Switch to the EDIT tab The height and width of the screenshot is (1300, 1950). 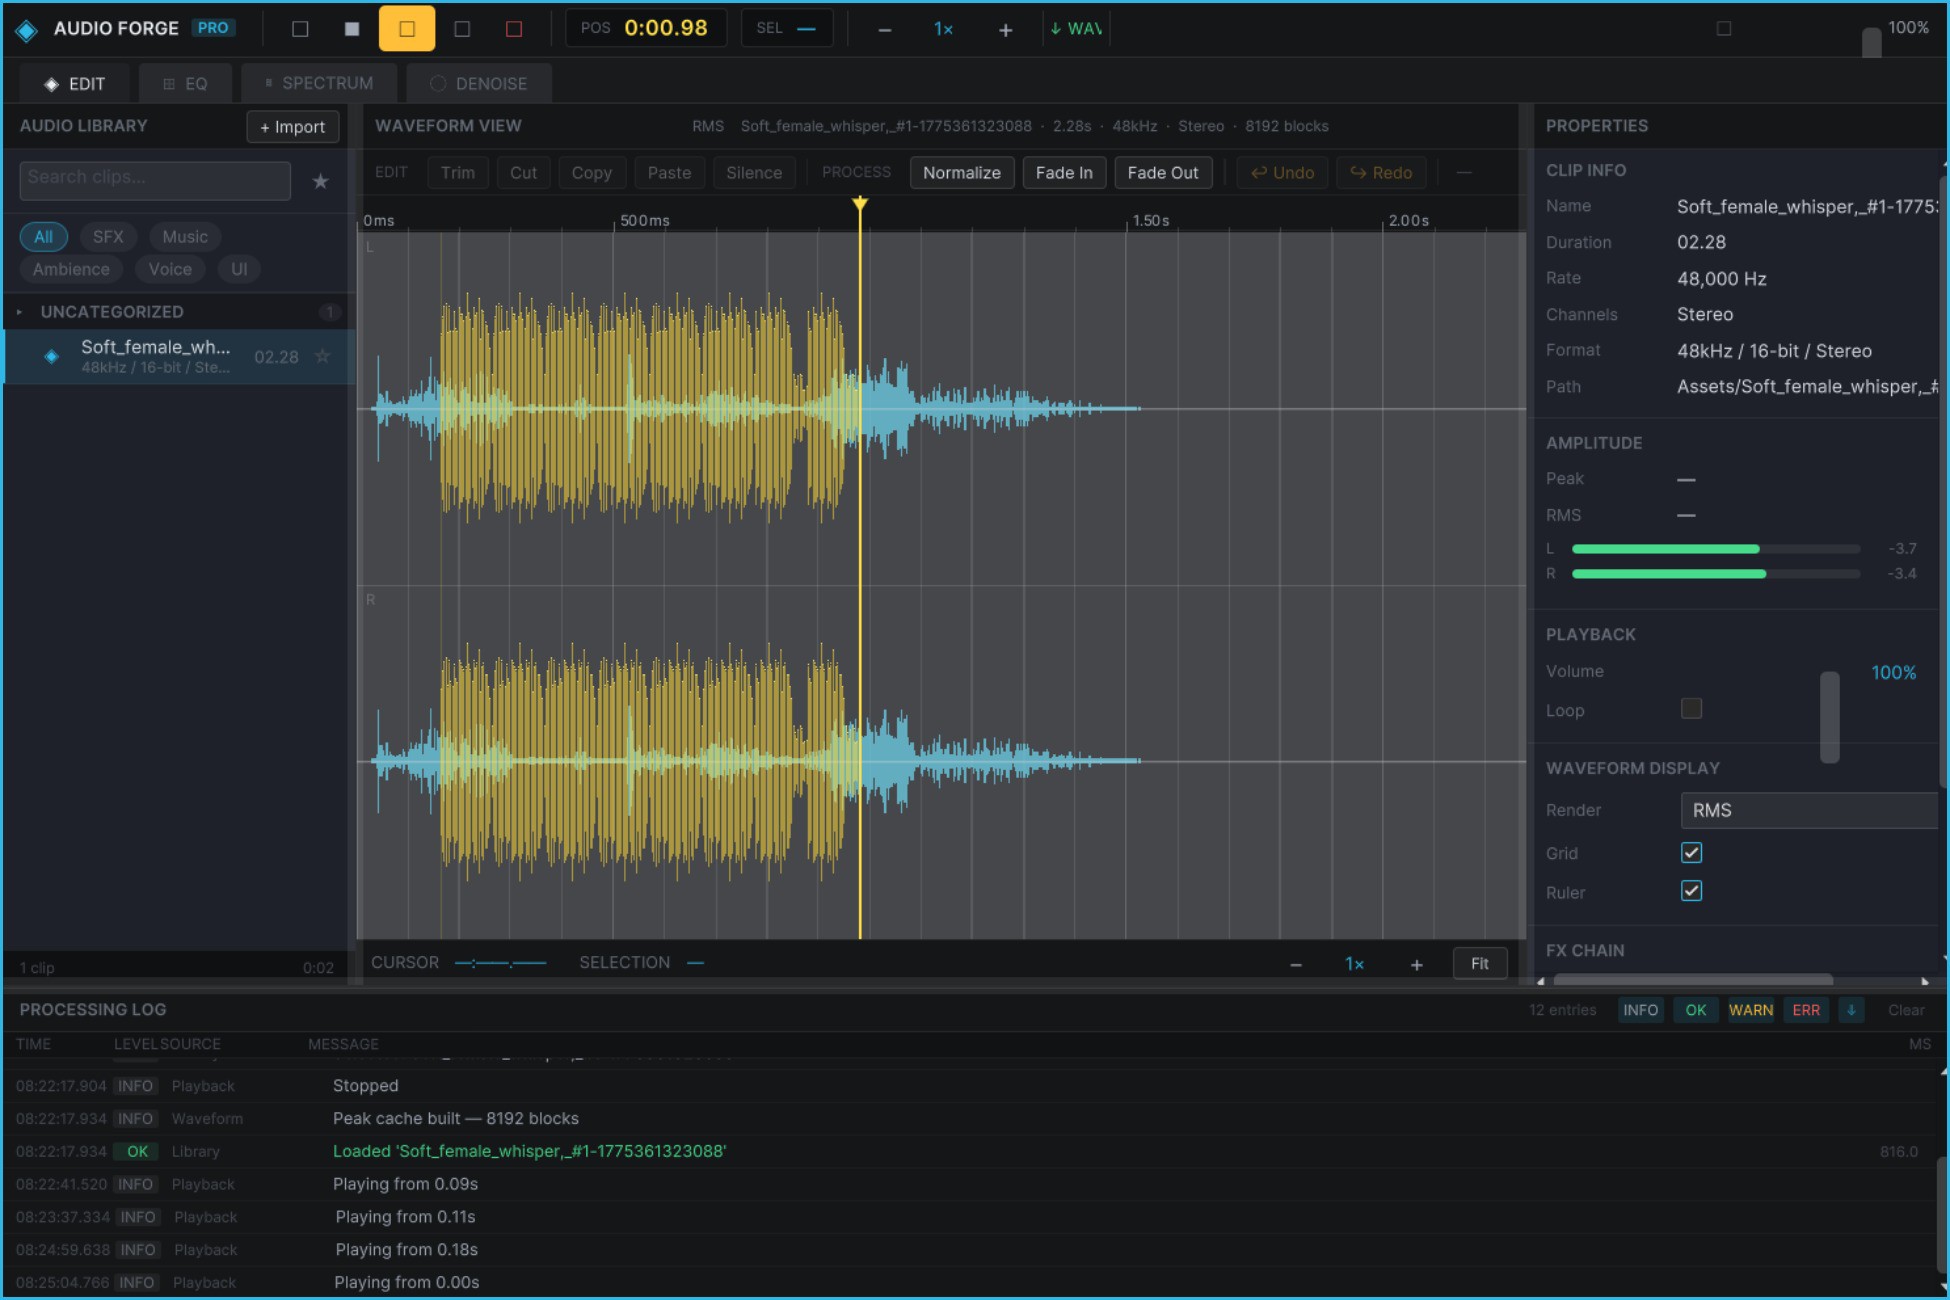click(x=74, y=84)
